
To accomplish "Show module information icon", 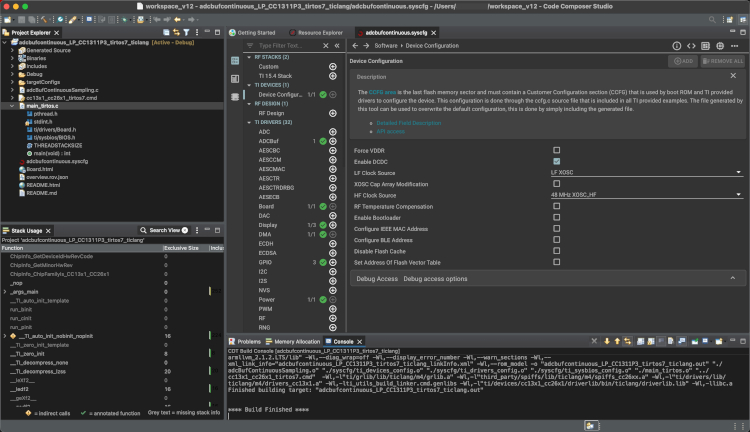I will (x=676, y=46).
